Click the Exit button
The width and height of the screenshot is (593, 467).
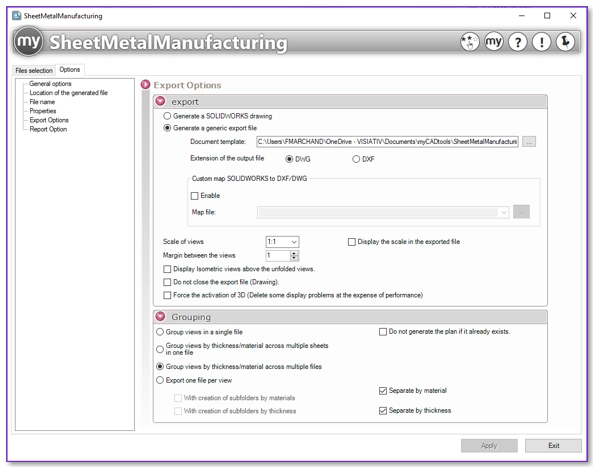[x=553, y=446]
